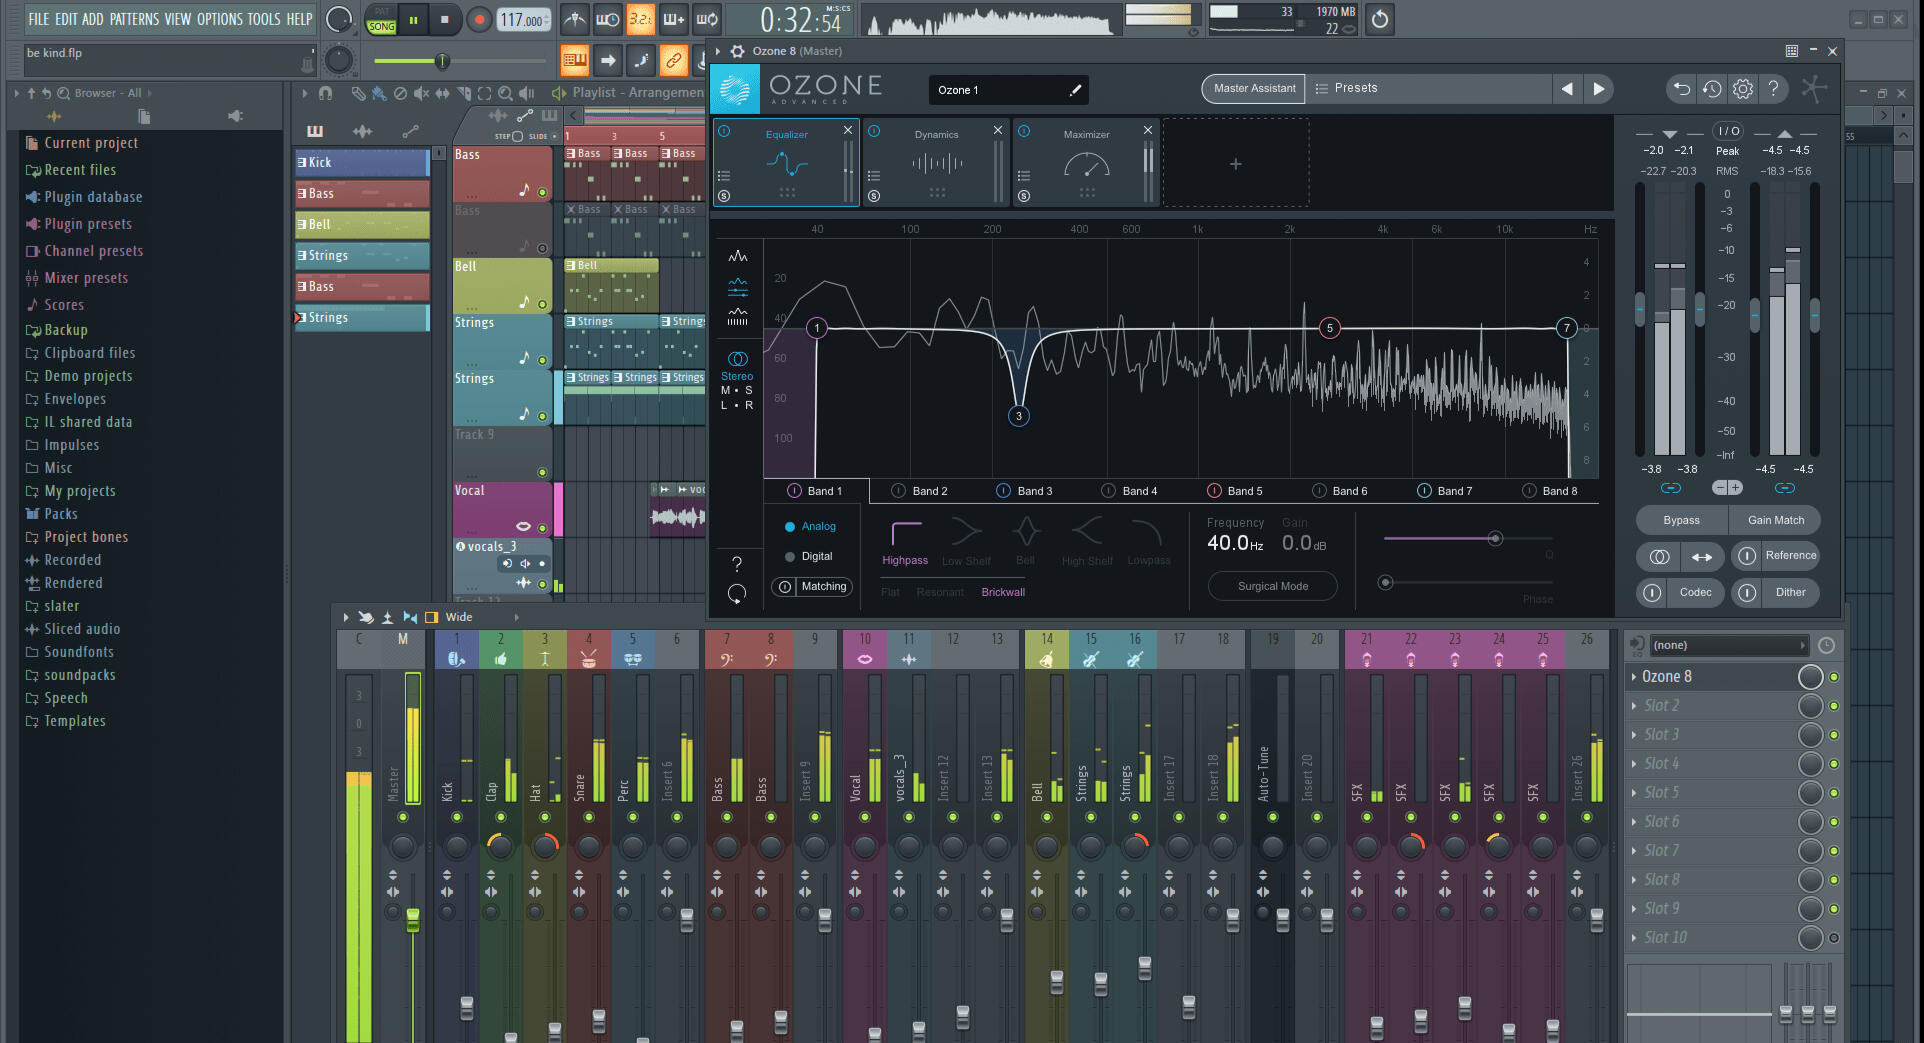
Task: Open the (none) input routing dropdown
Action: click(1728, 645)
